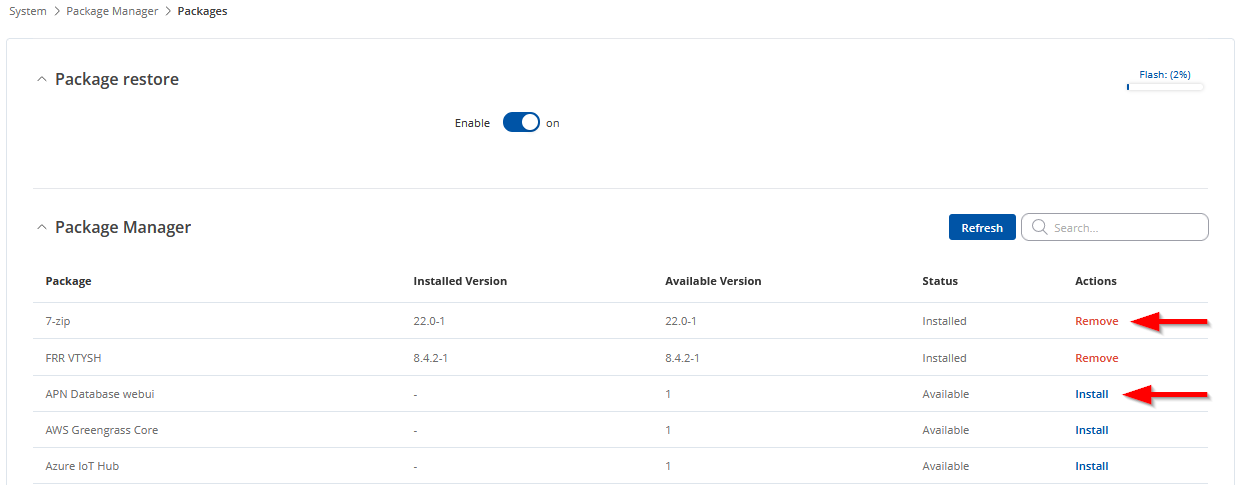Click FRR VTYSH installed version 8.4.2-1
This screenshot has height=485, width=1241.
click(x=432, y=357)
